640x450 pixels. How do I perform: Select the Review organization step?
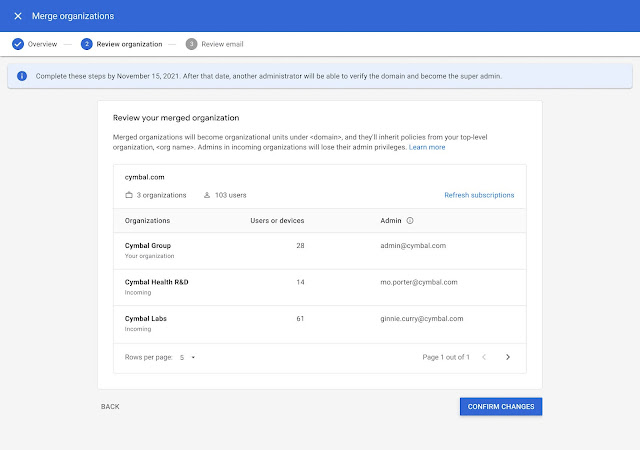[x=129, y=44]
